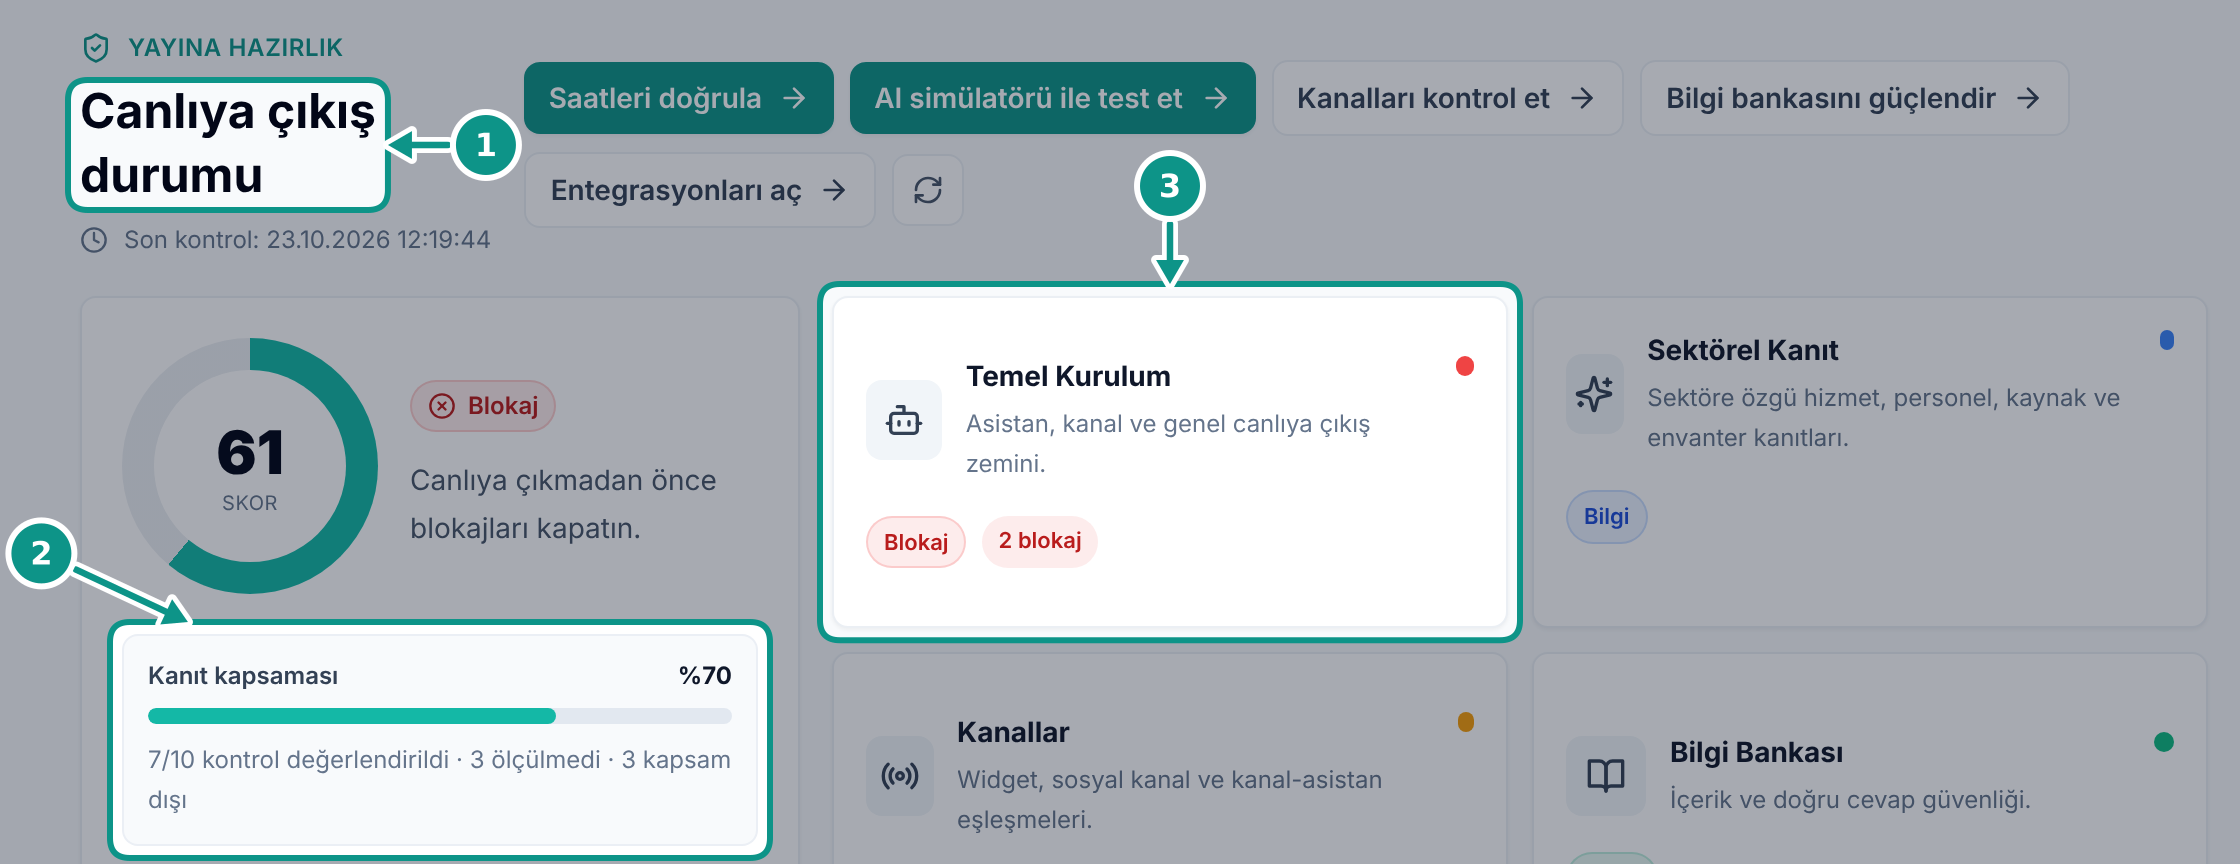Click the green status dot on Bilgi Bankası
Viewport: 2240px width, 864px height.
(x=2164, y=742)
